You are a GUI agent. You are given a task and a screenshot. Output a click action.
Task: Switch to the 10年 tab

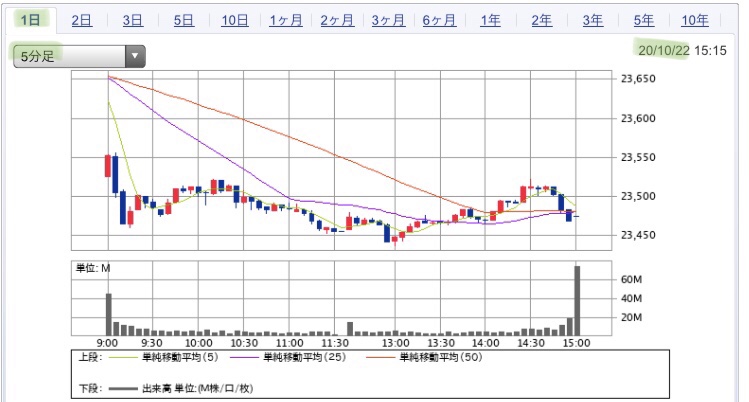695,20
